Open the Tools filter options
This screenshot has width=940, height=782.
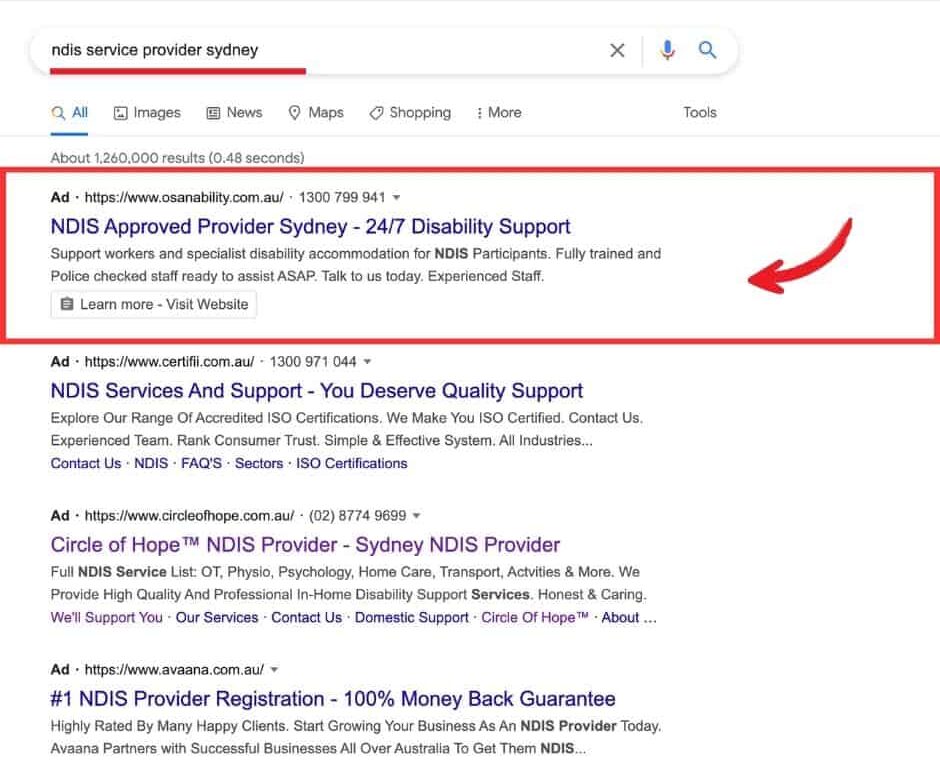tap(700, 113)
